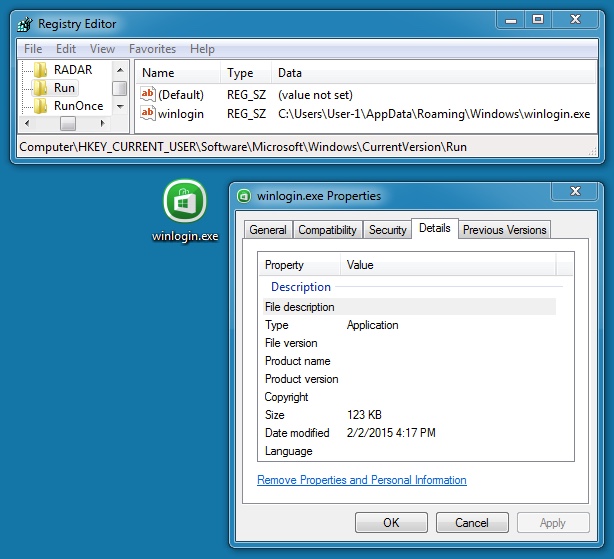This screenshot has width=614, height=559.
Task: Select the RADAR folder icon in tree
Action: [41, 70]
